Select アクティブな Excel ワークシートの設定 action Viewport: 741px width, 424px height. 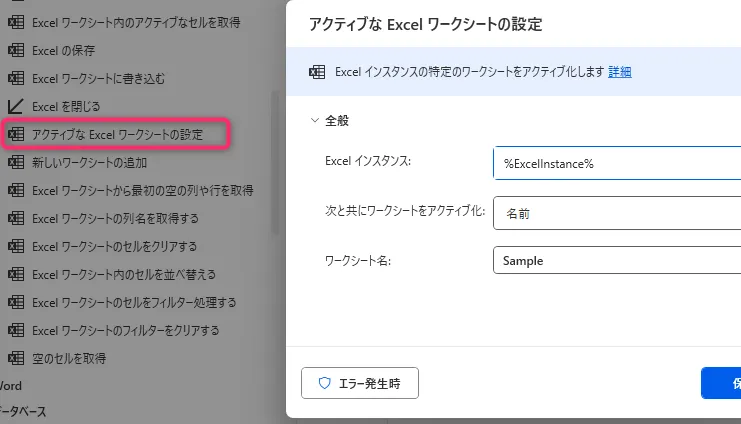[x=117, y=134]
